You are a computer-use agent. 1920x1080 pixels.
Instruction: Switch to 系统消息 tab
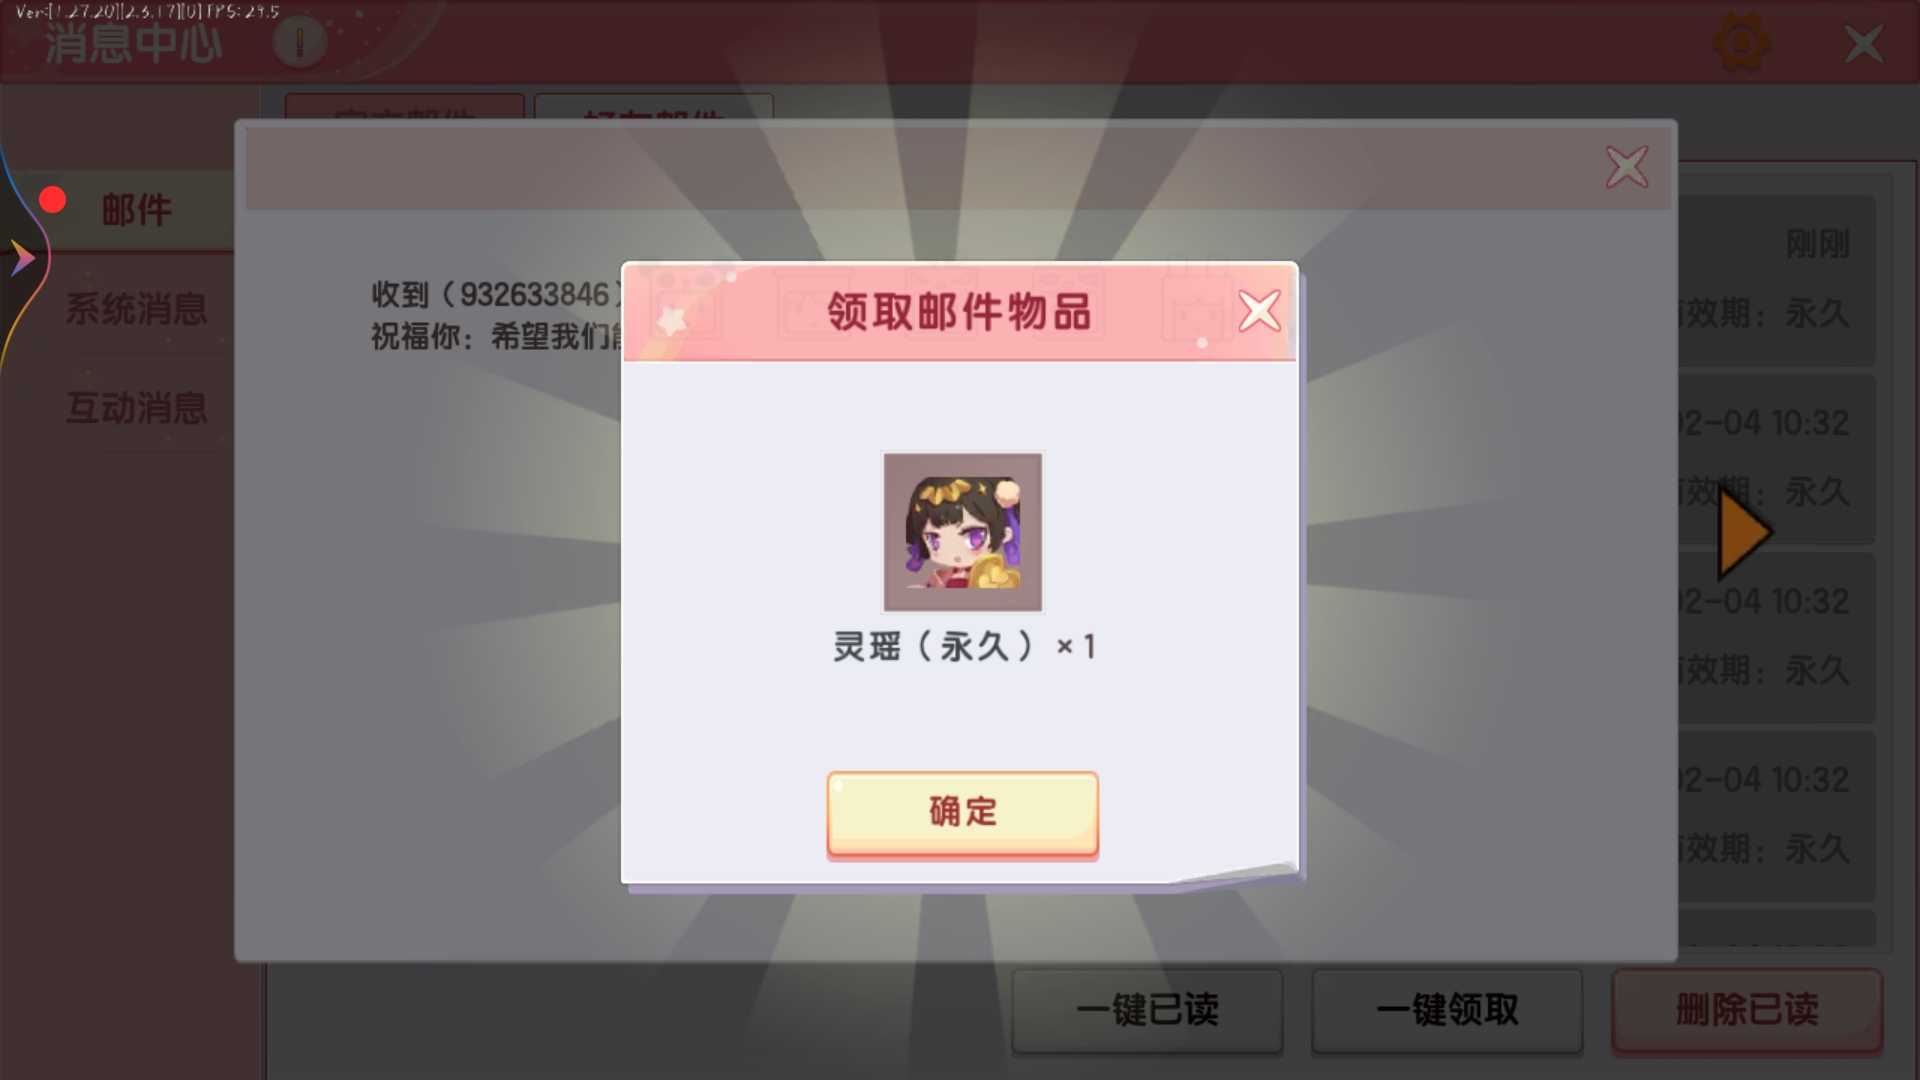tap(137, 309)
